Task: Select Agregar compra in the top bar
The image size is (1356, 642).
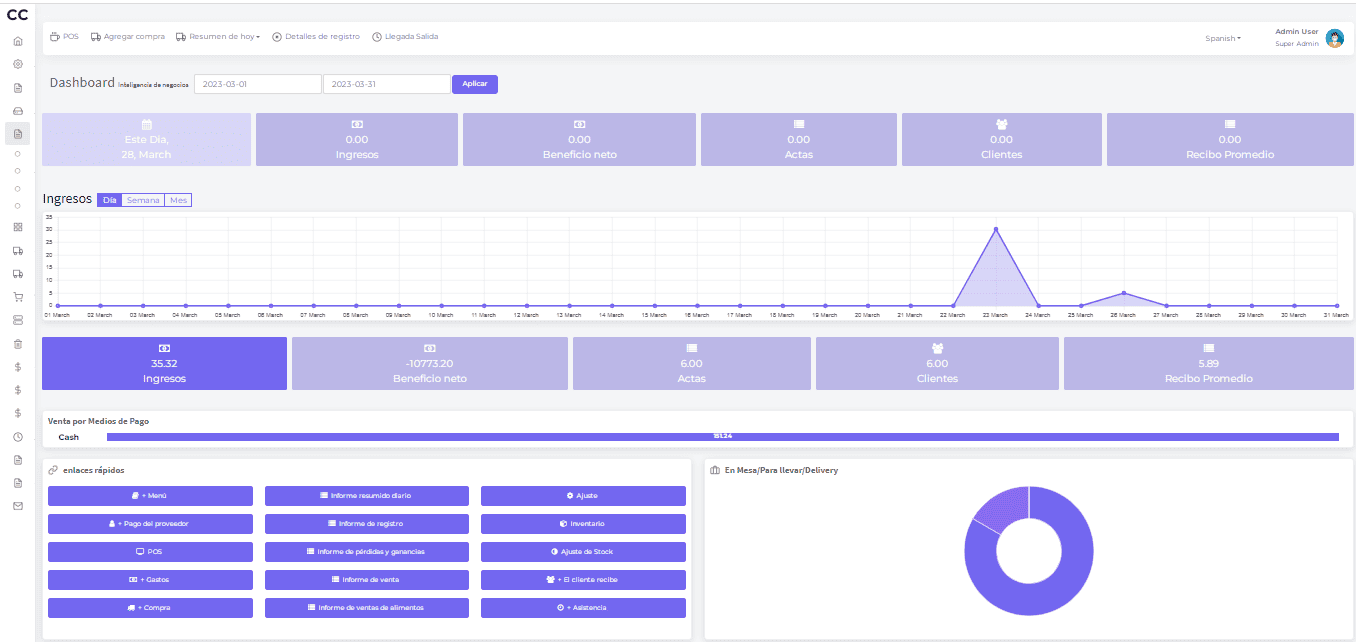Action: click(126, 37)
